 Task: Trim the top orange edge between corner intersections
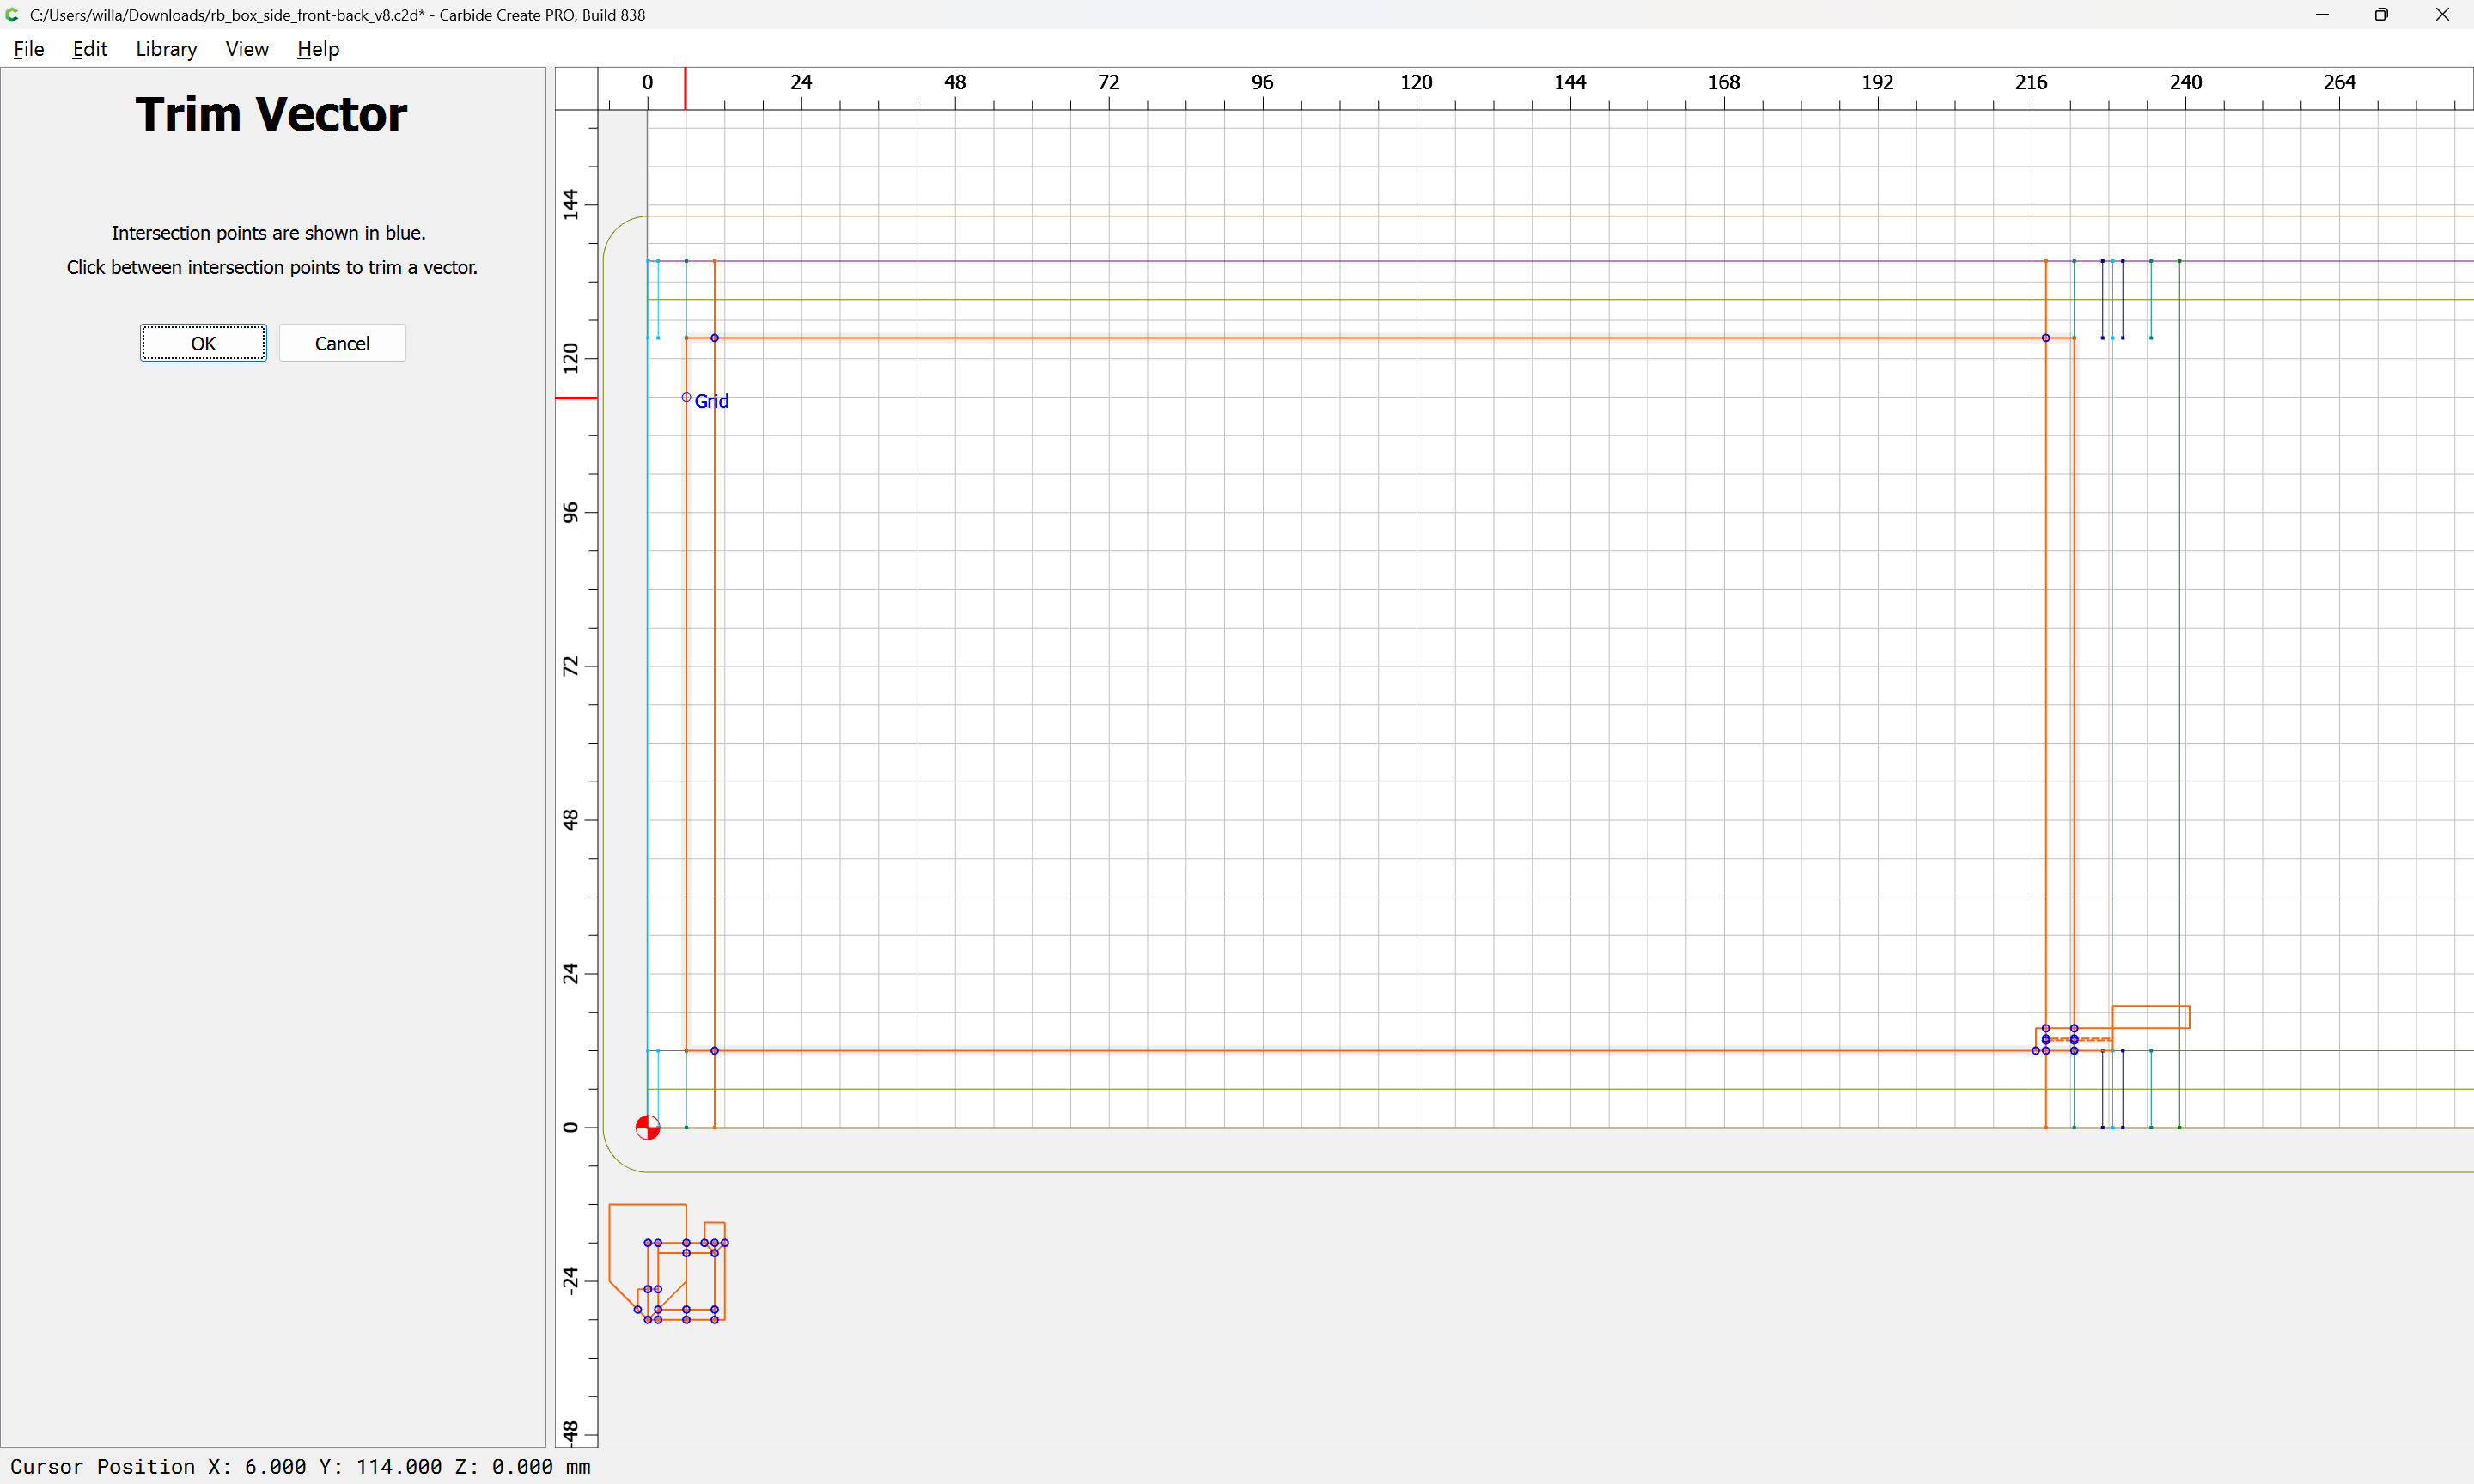click(x=1380, y=338)
